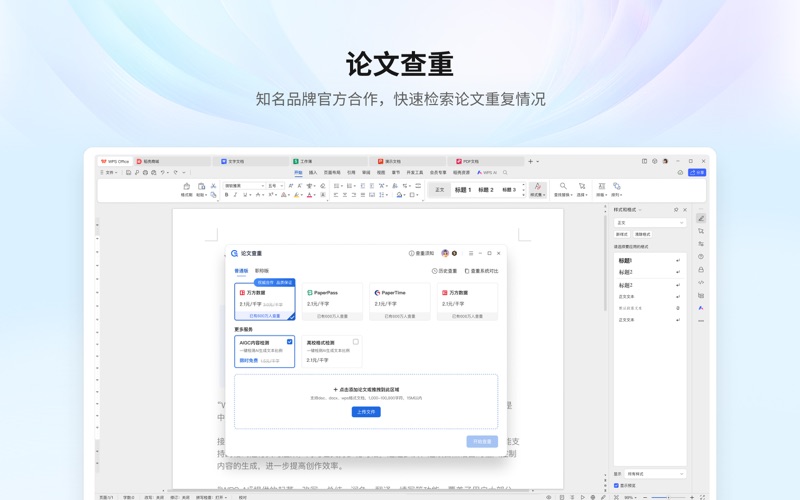
Task: Open the dropdown arrow beside new tab plus
Action: coord(538,161)
